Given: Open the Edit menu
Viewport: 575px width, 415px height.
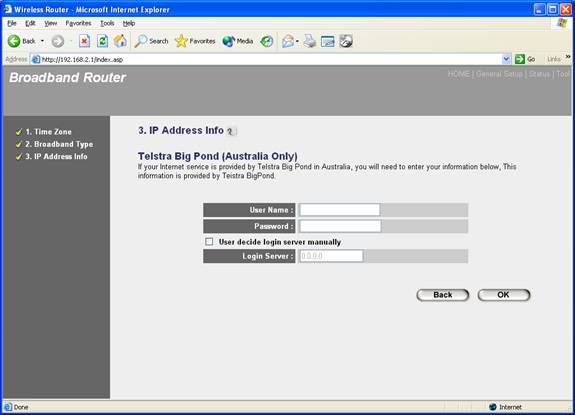Looking at the screenshot, I should coord(30,23).
